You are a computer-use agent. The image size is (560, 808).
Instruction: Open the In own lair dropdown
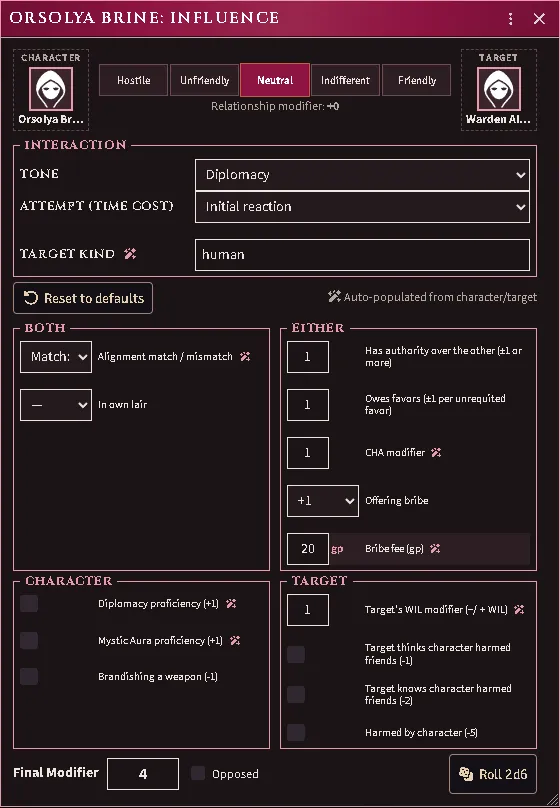coord(56,405)
